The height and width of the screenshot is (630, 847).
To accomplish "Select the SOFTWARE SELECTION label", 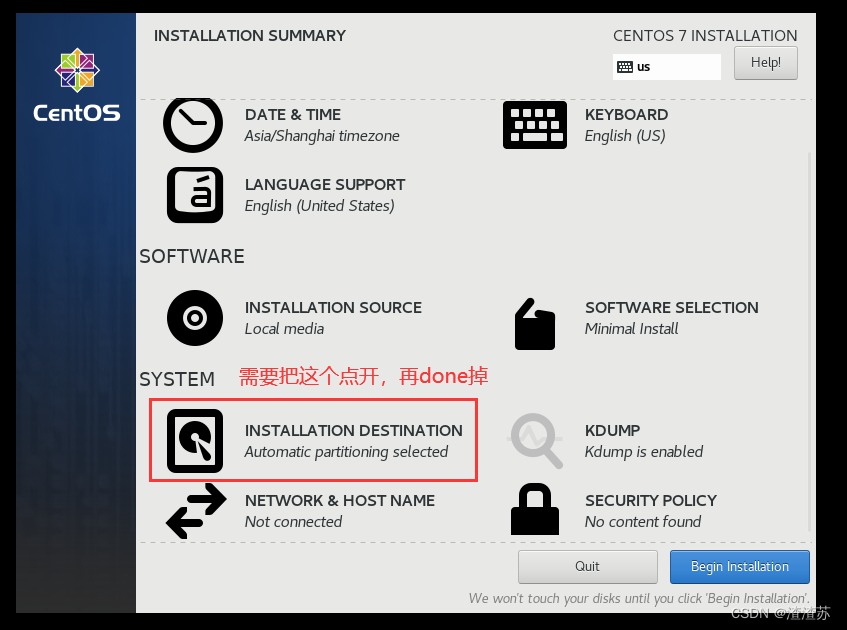I will click(x=672, y=307).
